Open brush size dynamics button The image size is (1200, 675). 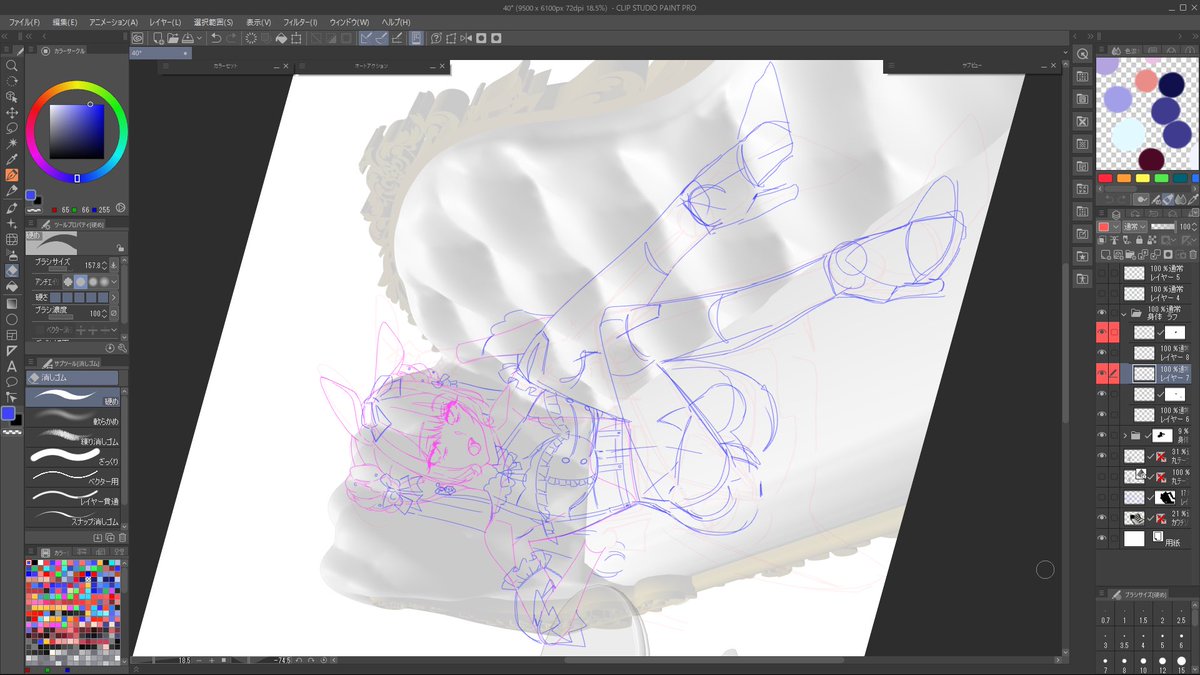pyautogui.click(x=114, y=265)
